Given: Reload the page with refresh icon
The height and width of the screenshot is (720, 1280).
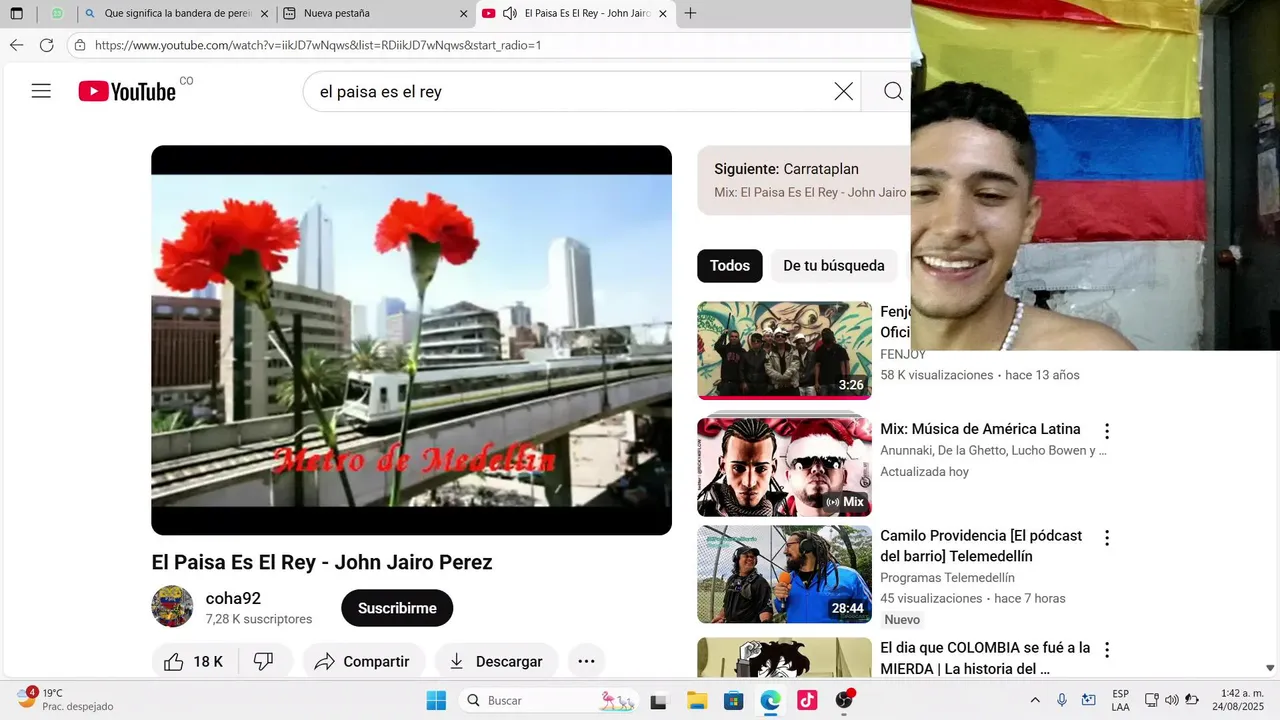Looking at the screenshot, I should pyautogui.click(x=46, y=45).
